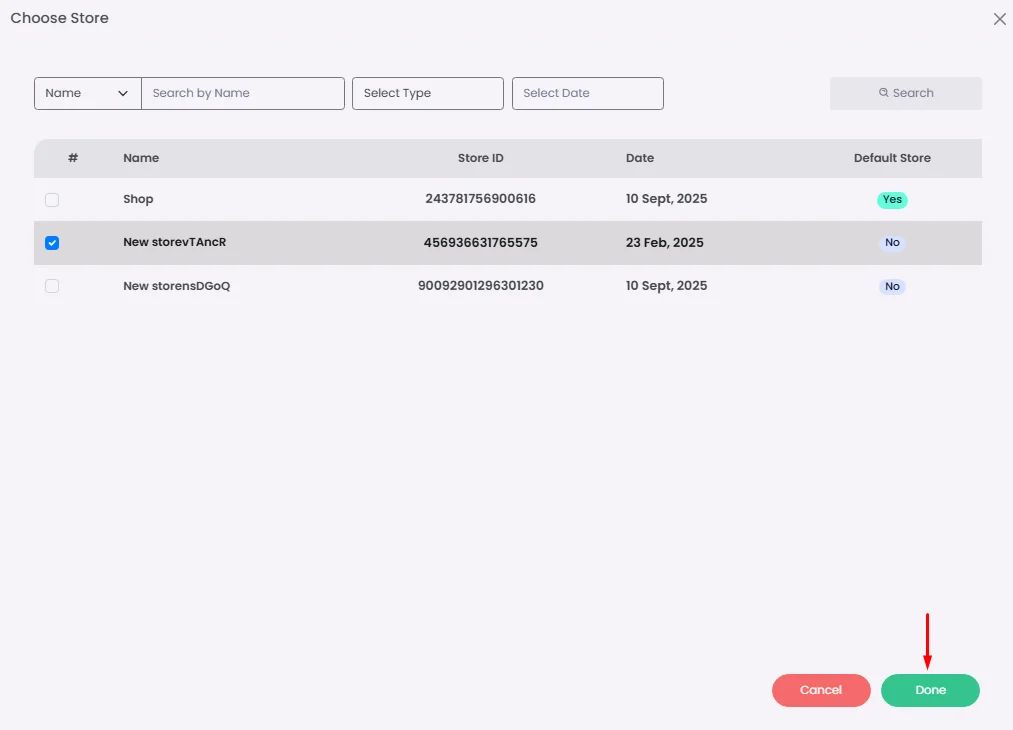Close the Choose Store dialog

(x=999, y=19)
